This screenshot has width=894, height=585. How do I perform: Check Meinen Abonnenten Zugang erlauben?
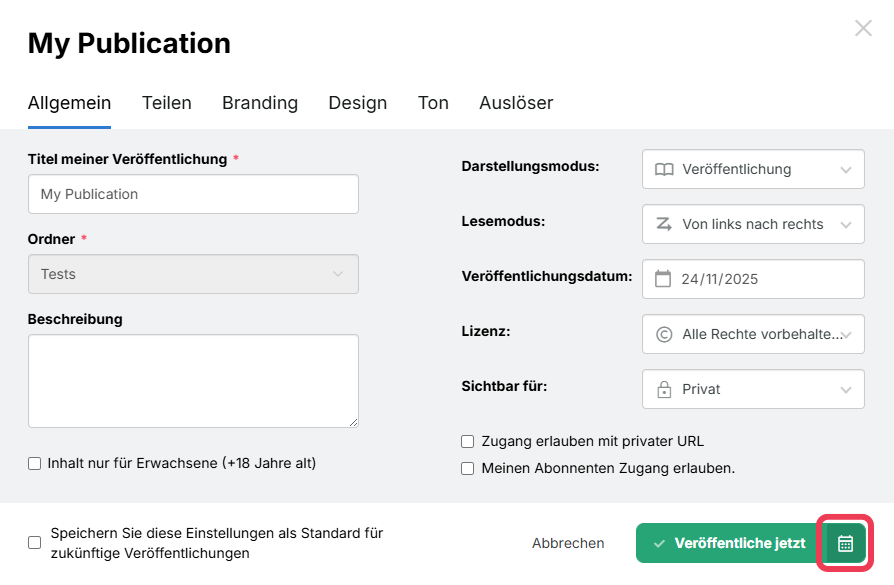click(x=468, y=469)
